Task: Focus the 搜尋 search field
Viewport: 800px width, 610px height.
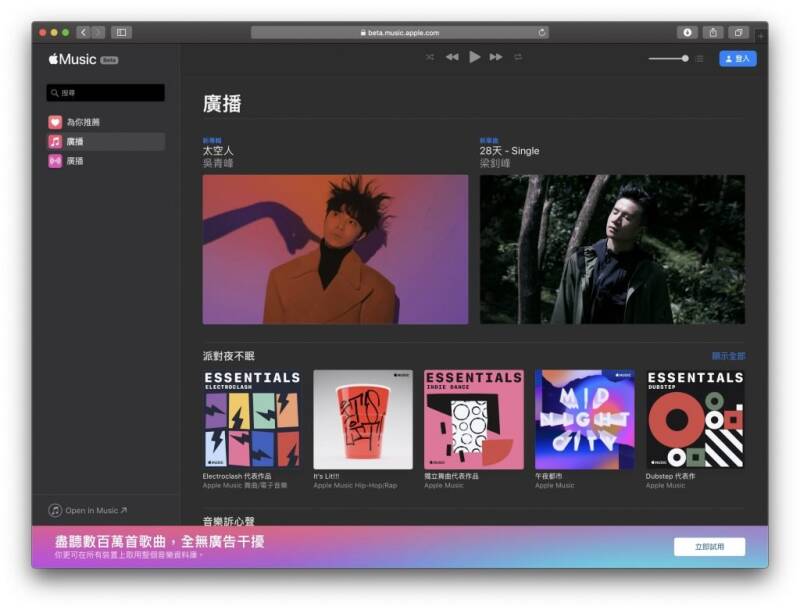Action: coord(106,93)
